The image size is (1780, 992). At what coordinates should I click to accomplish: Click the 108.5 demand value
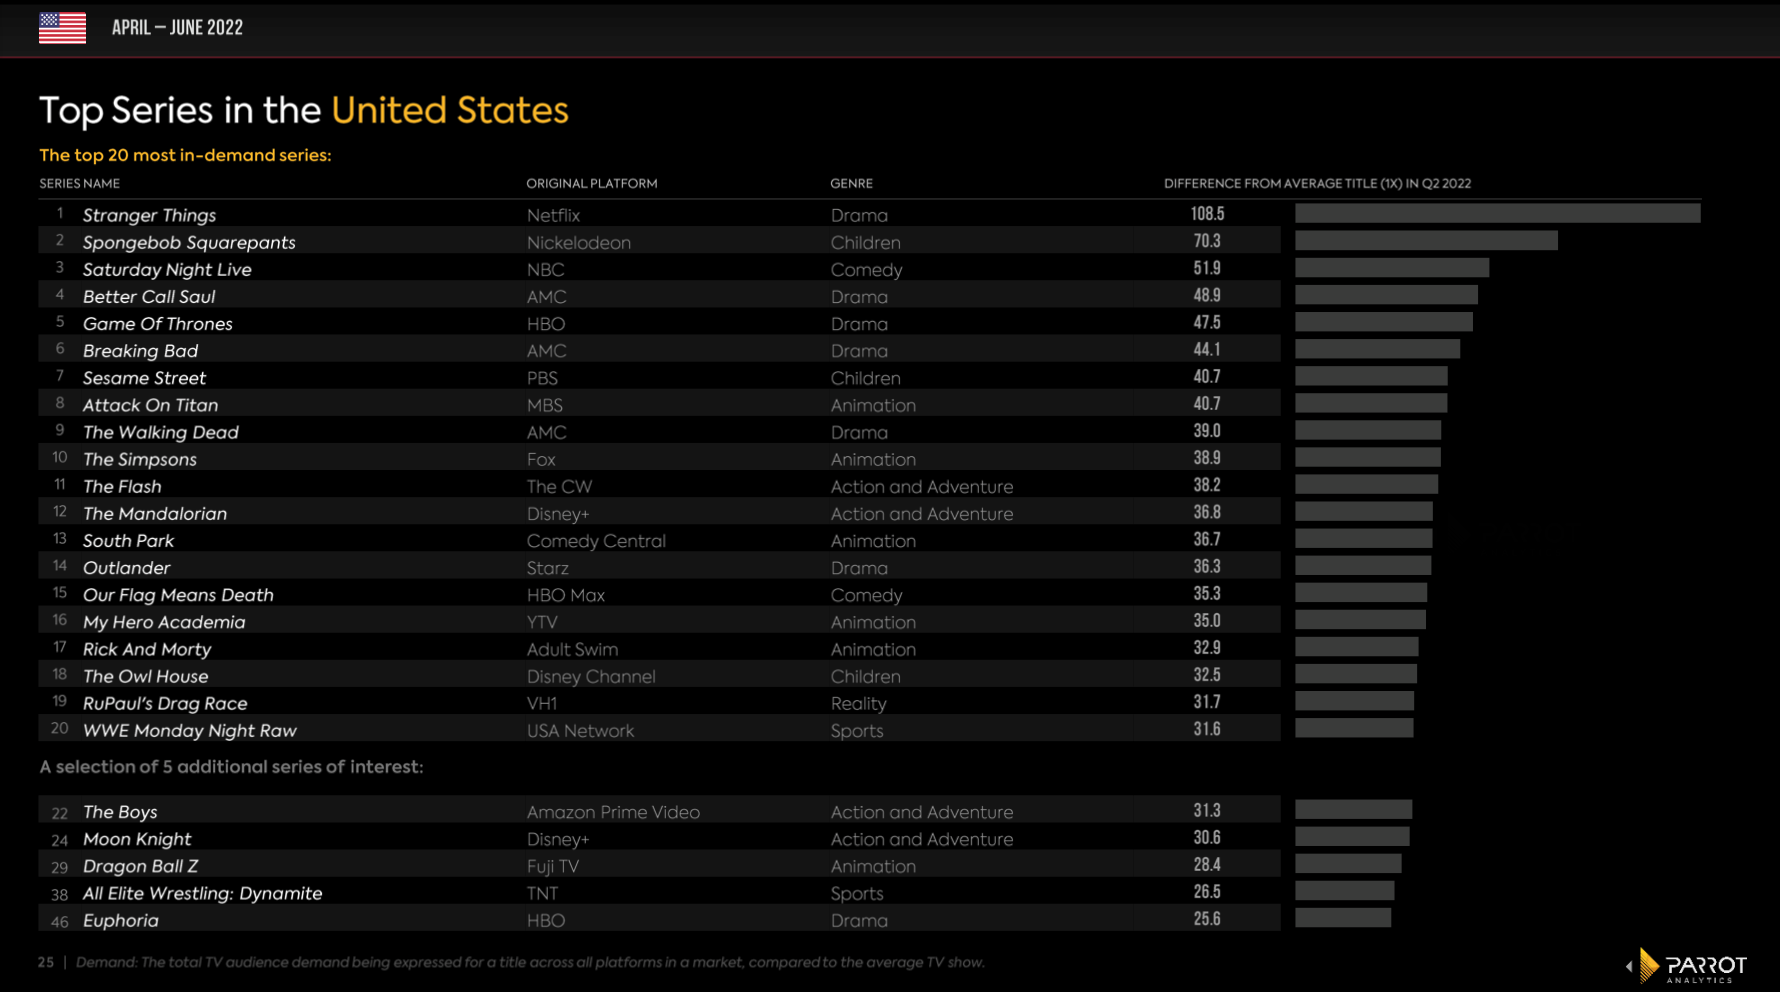1207,213
